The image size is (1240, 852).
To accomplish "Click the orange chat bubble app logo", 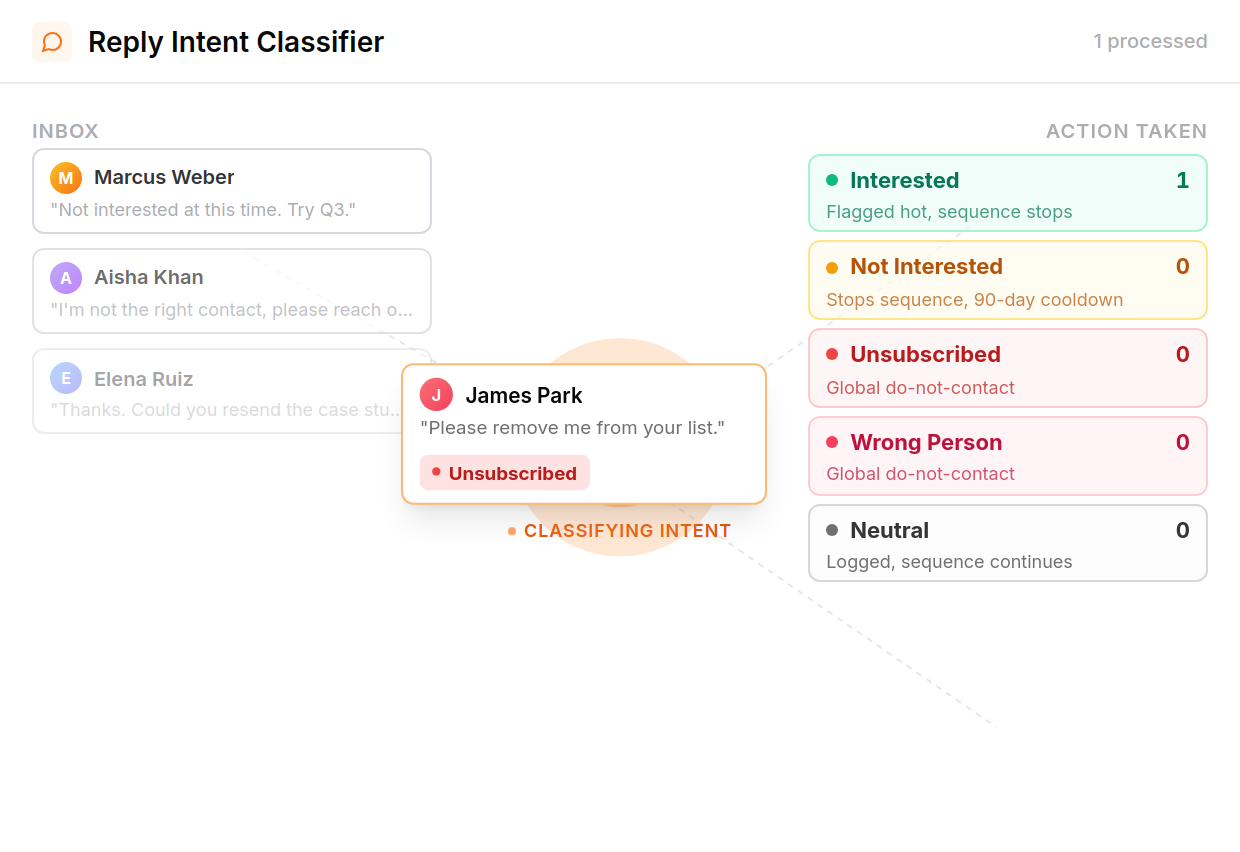I will (52, 42).
